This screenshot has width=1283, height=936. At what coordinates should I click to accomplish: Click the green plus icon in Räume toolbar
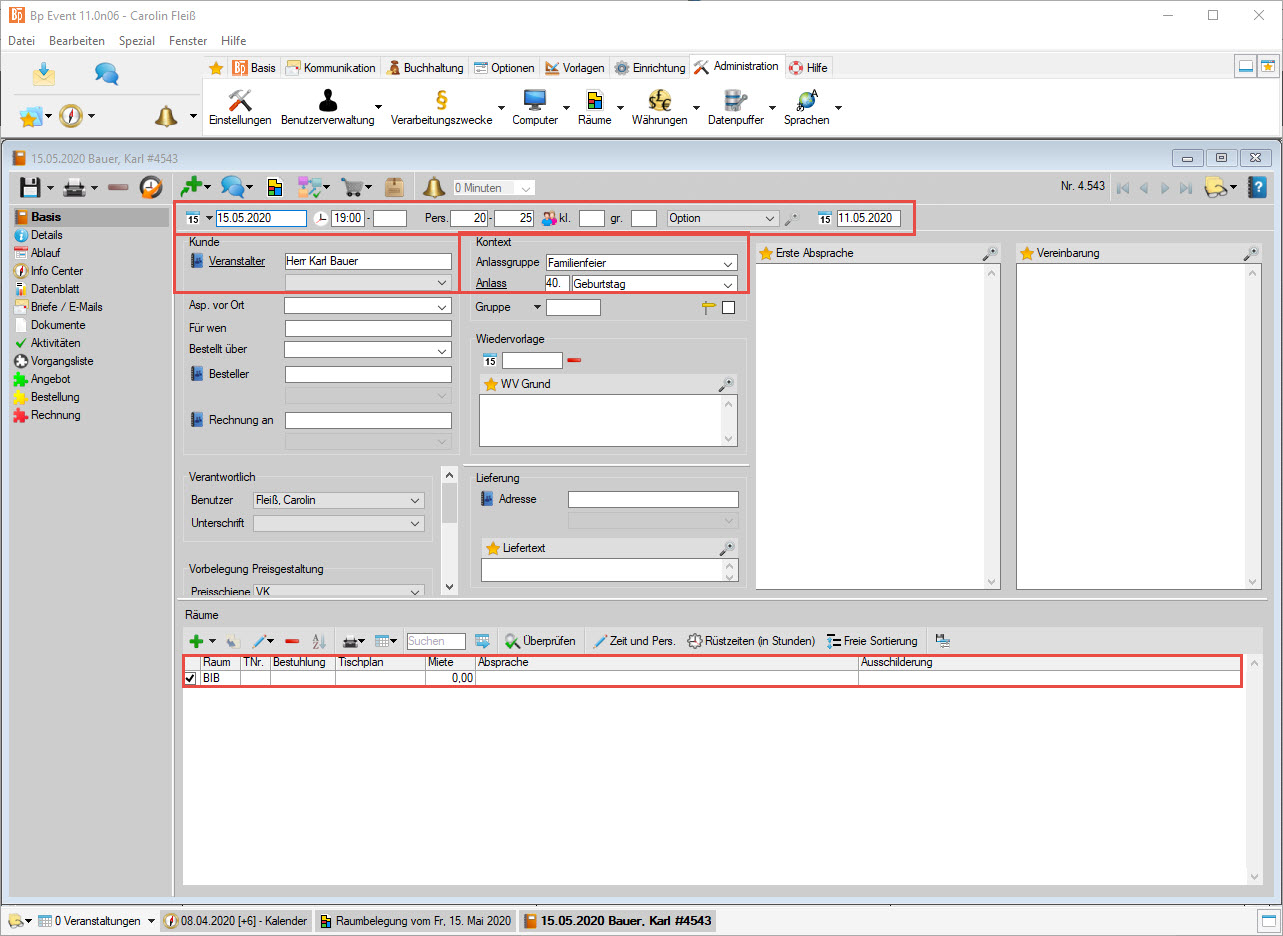tap(196, 641)
